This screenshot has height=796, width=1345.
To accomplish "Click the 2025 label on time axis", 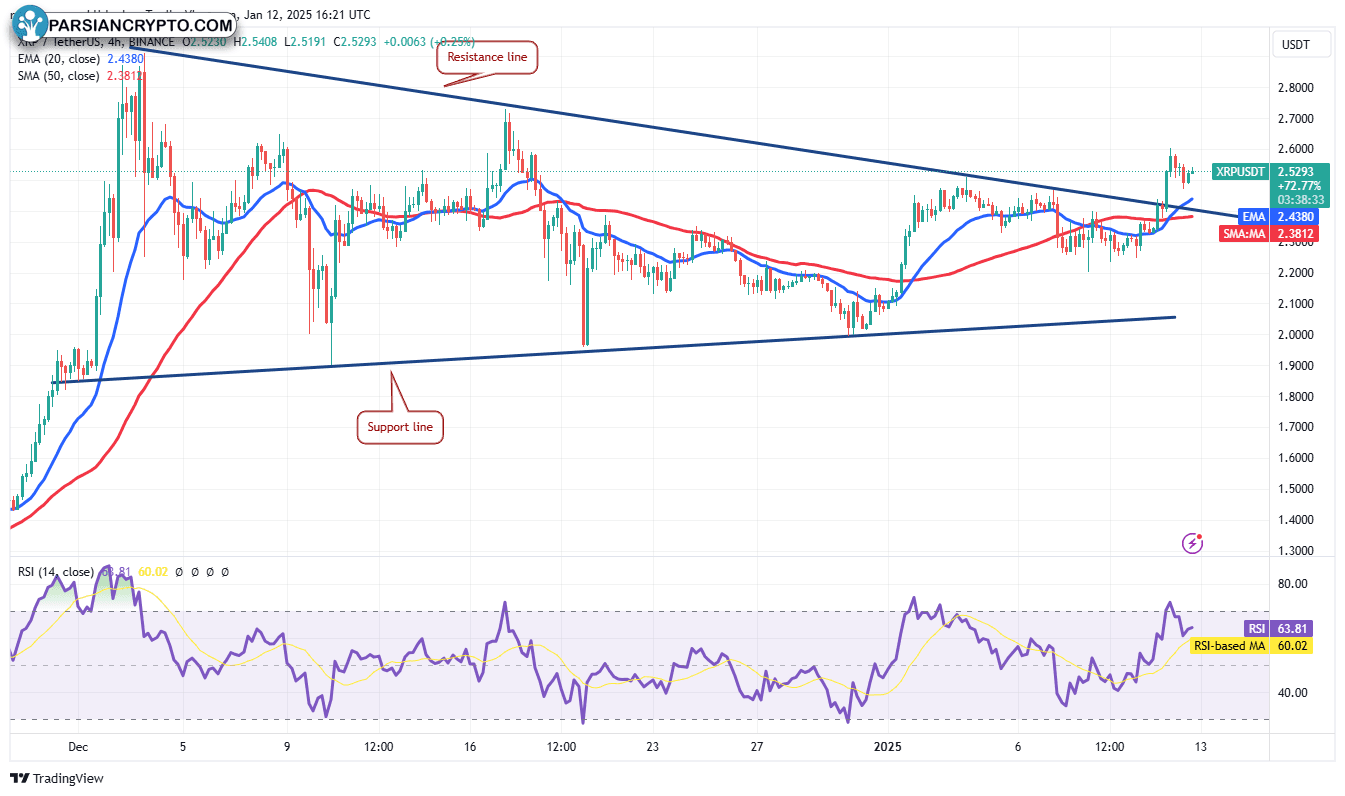I will coord(888,747).
